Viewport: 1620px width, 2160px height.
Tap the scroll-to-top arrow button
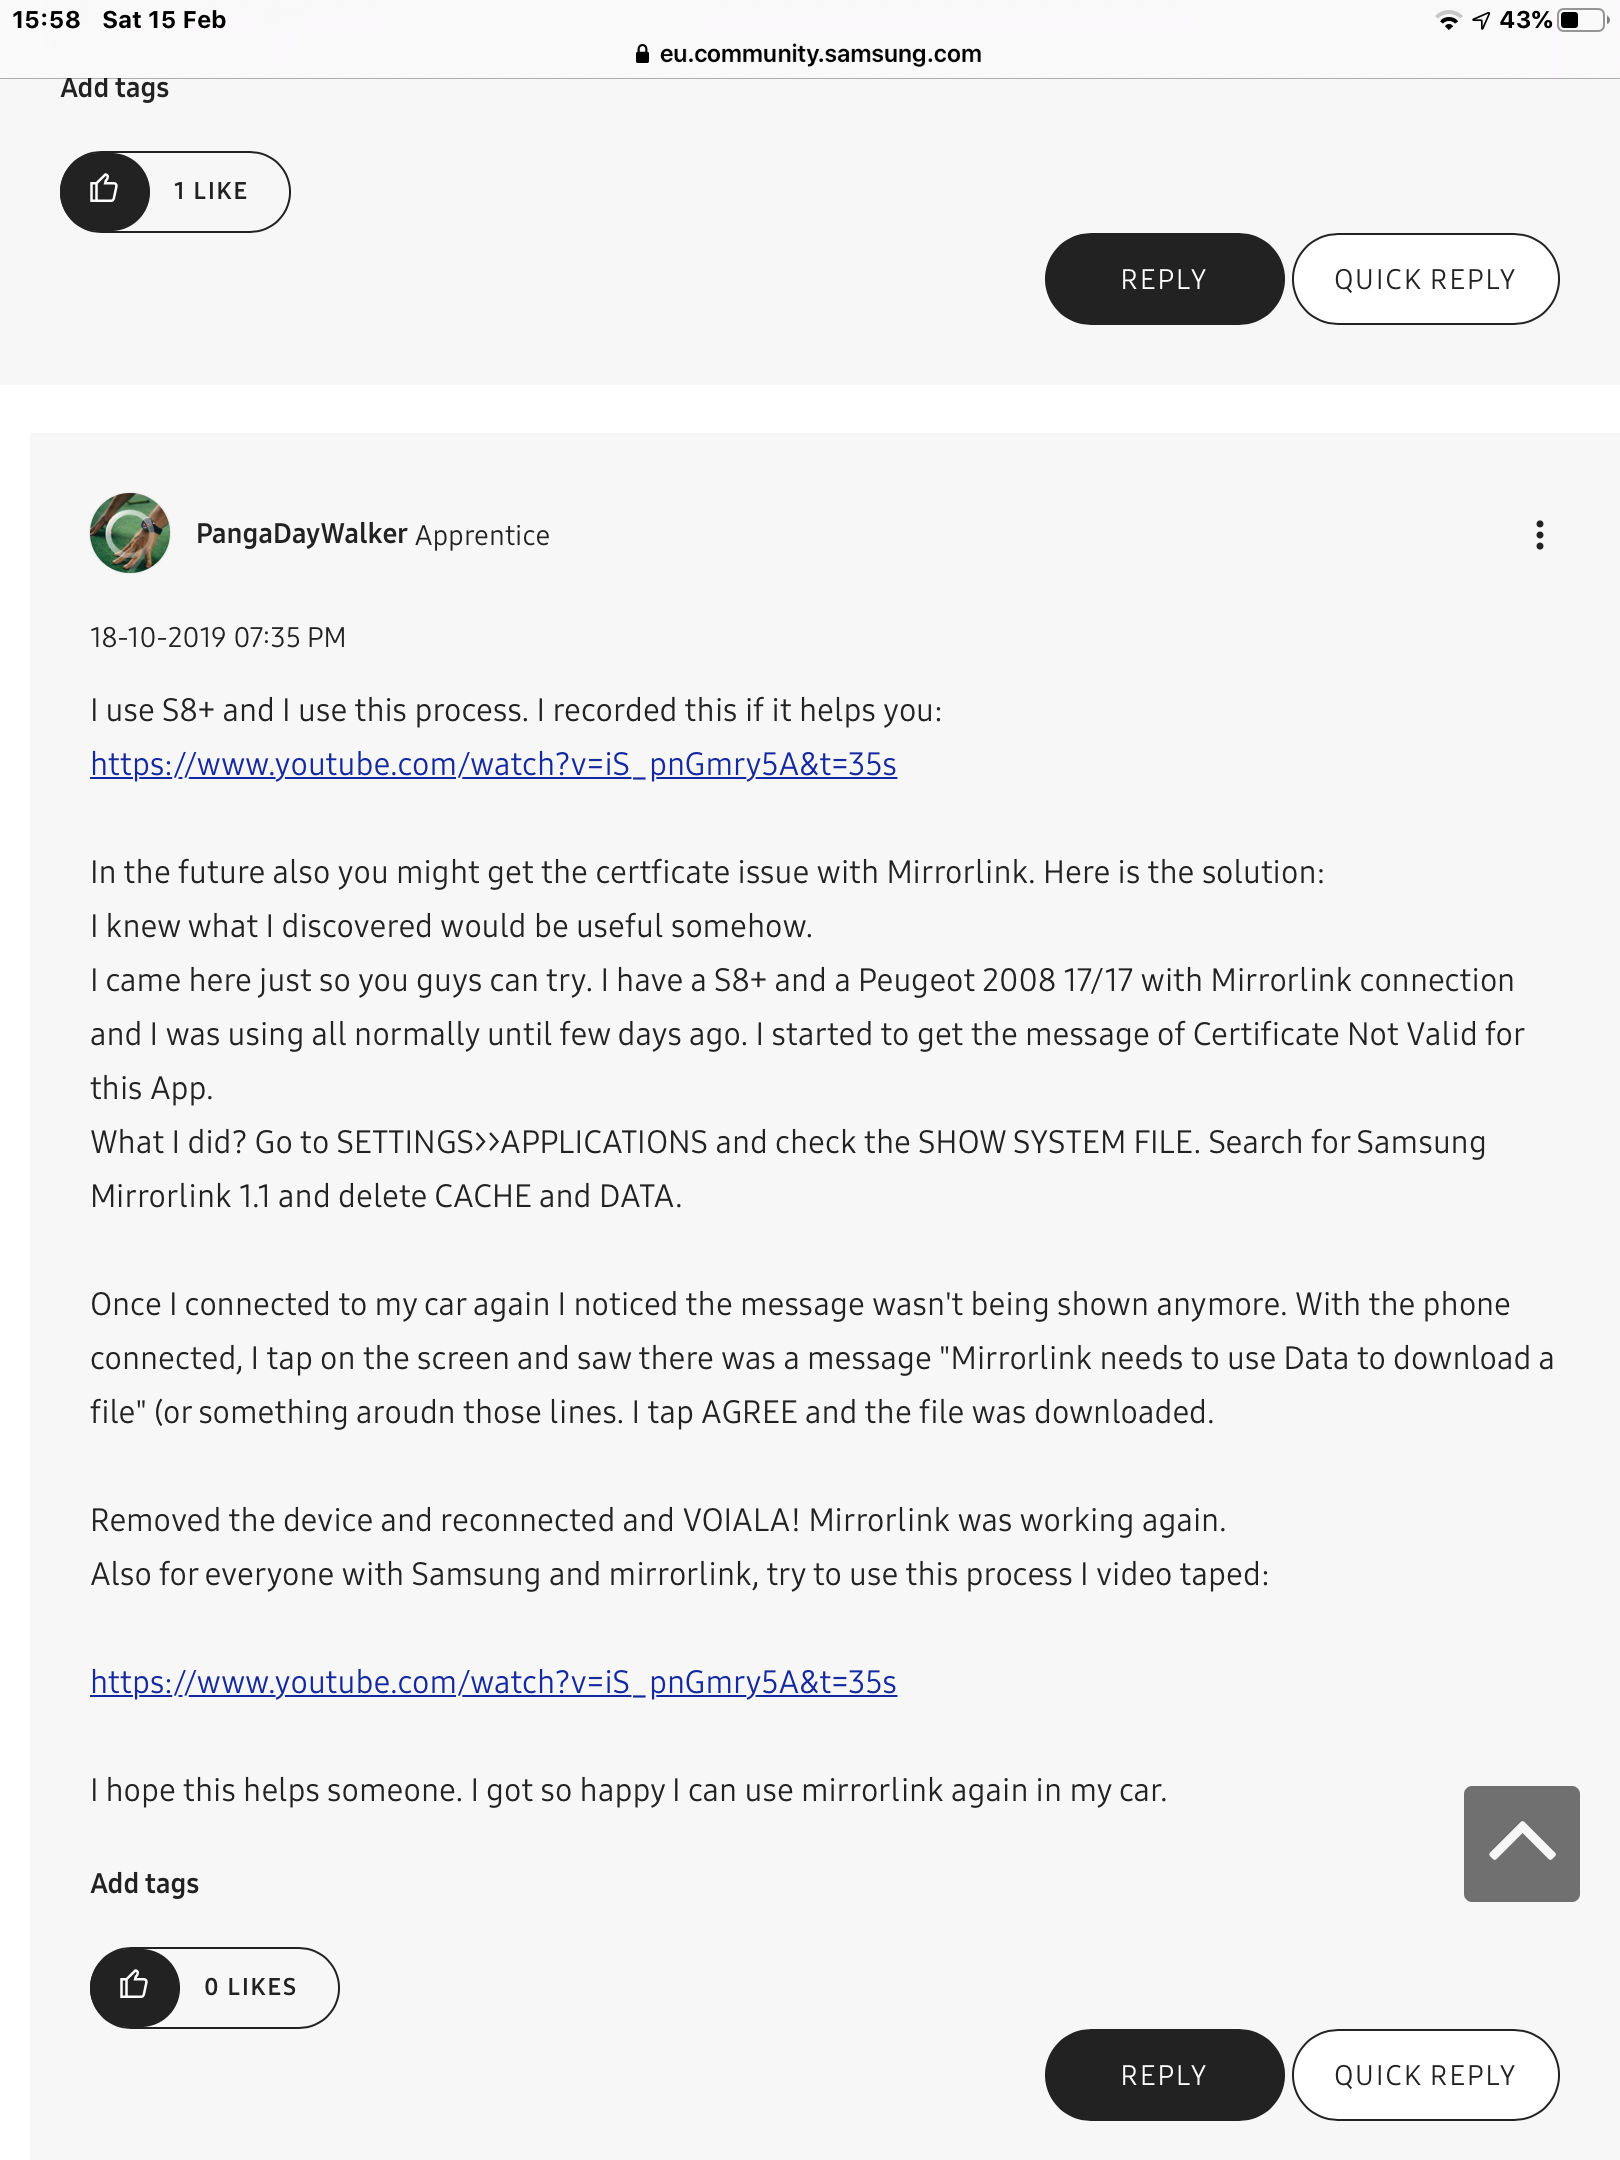click(x=1521, y=1843)
